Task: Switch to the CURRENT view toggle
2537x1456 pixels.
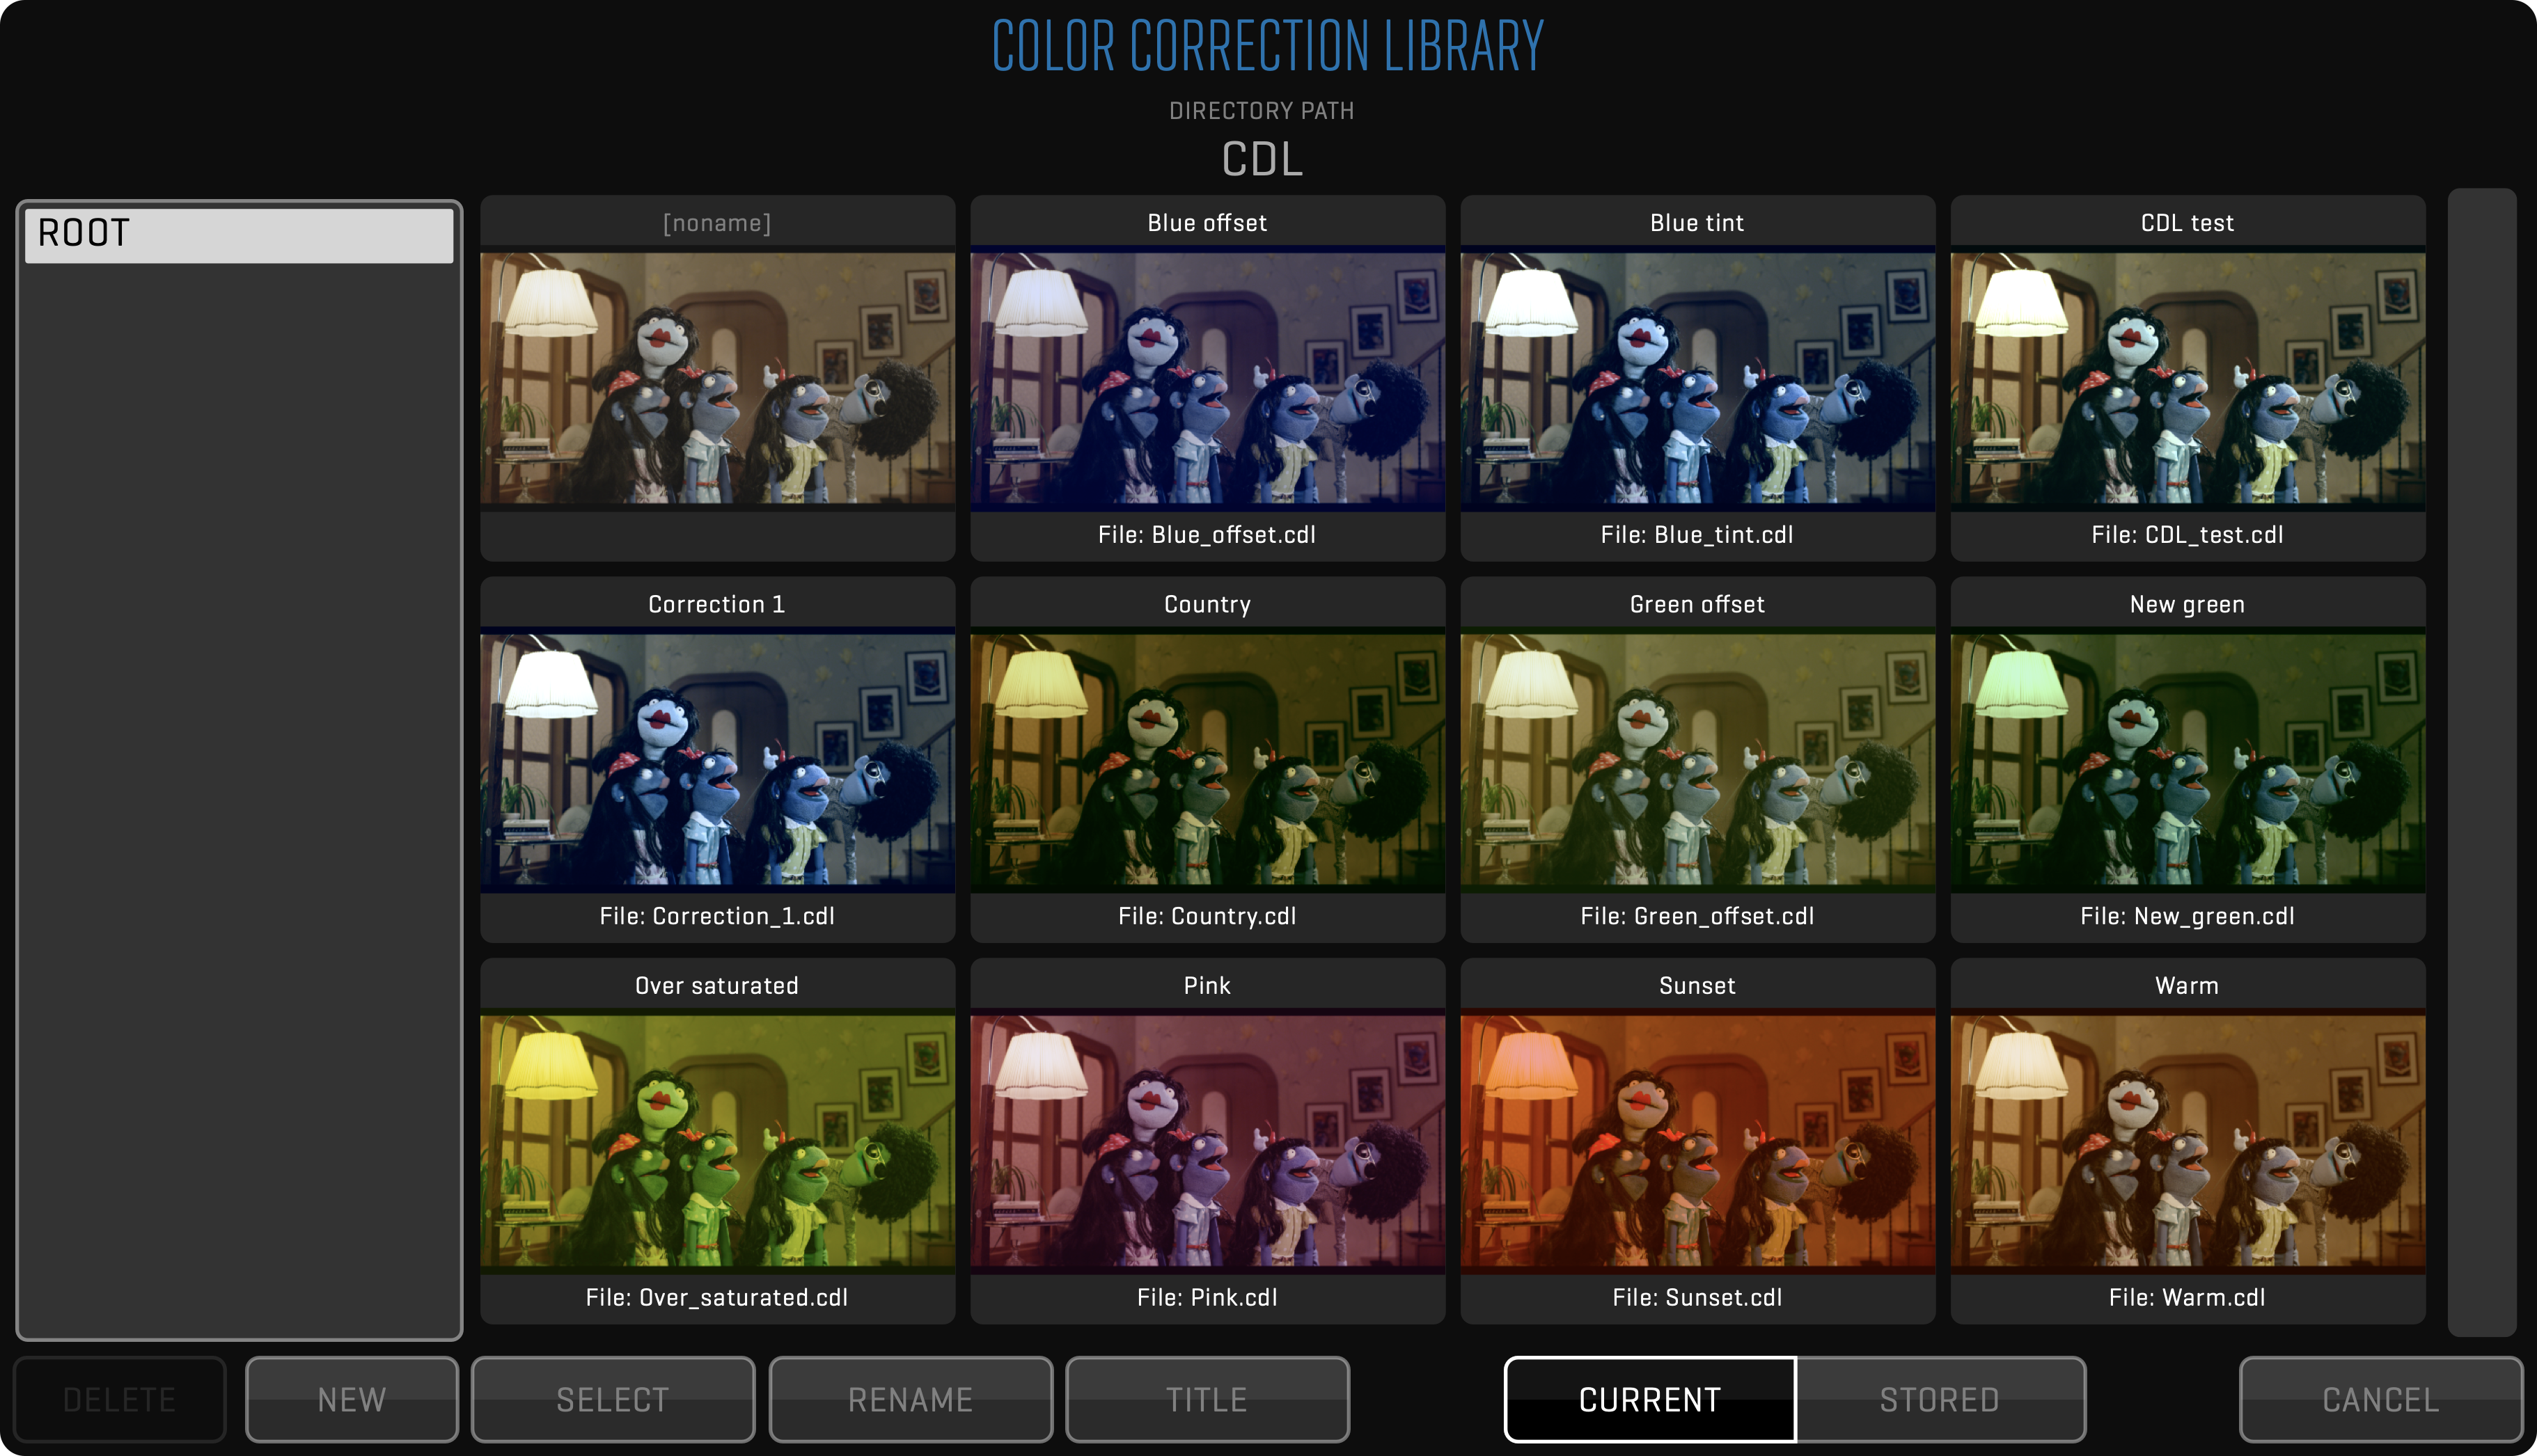Action: coord(1650,1399)
